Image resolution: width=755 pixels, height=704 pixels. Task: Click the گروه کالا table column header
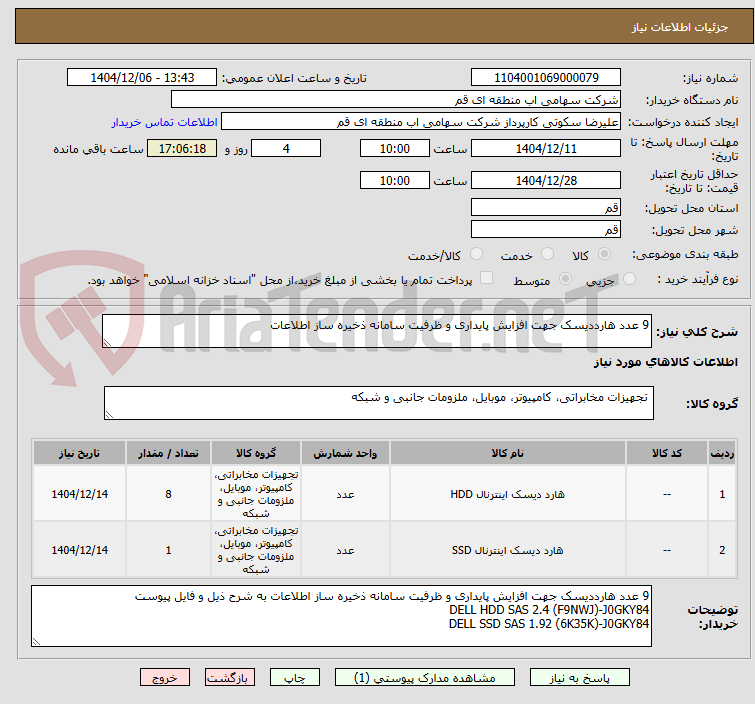pos(256,453)
